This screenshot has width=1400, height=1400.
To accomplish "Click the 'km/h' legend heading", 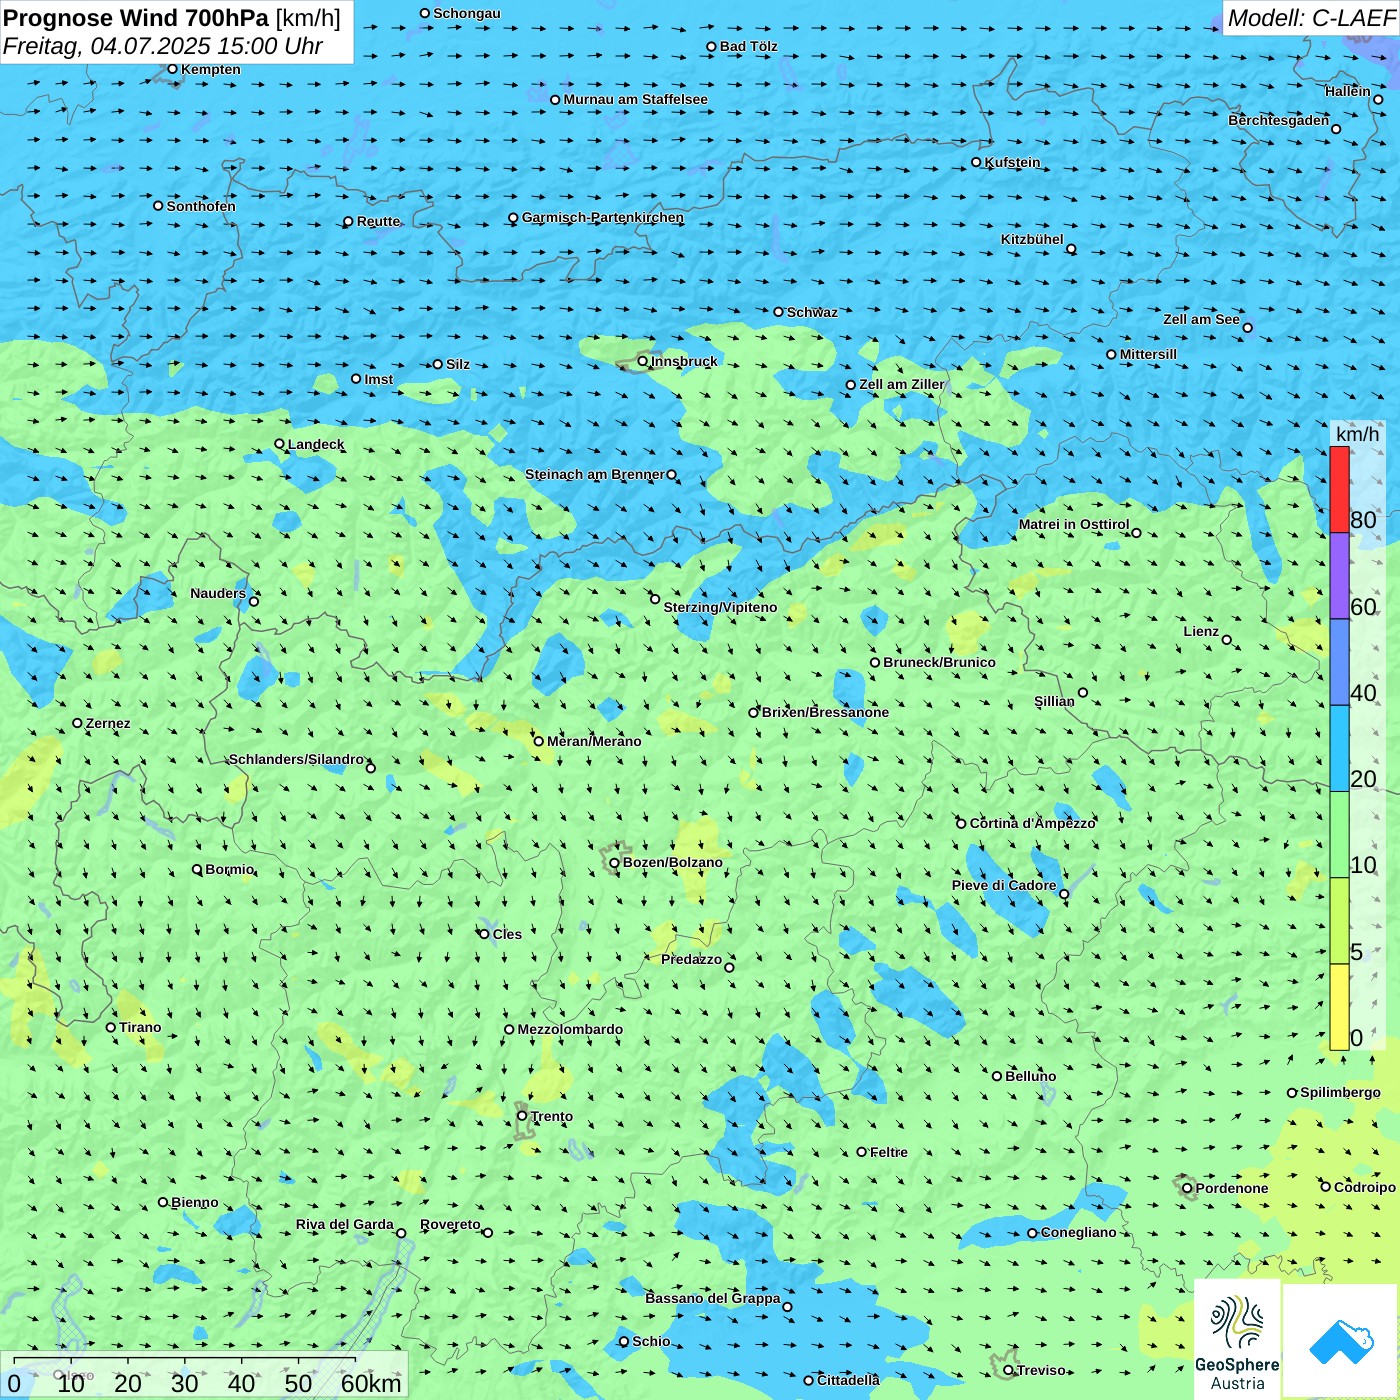I will 1358,434.
